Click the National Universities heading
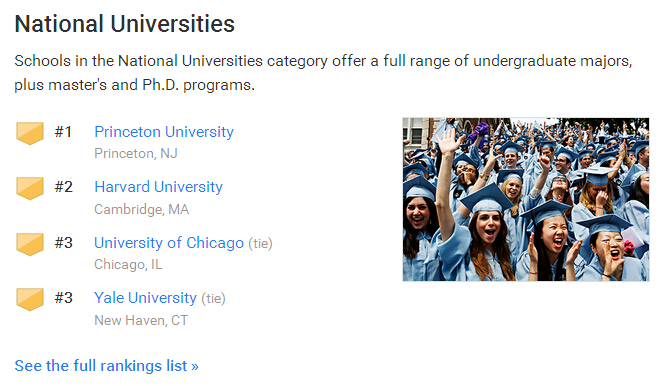Screen dimensions: 667x386 click(125, 24)
